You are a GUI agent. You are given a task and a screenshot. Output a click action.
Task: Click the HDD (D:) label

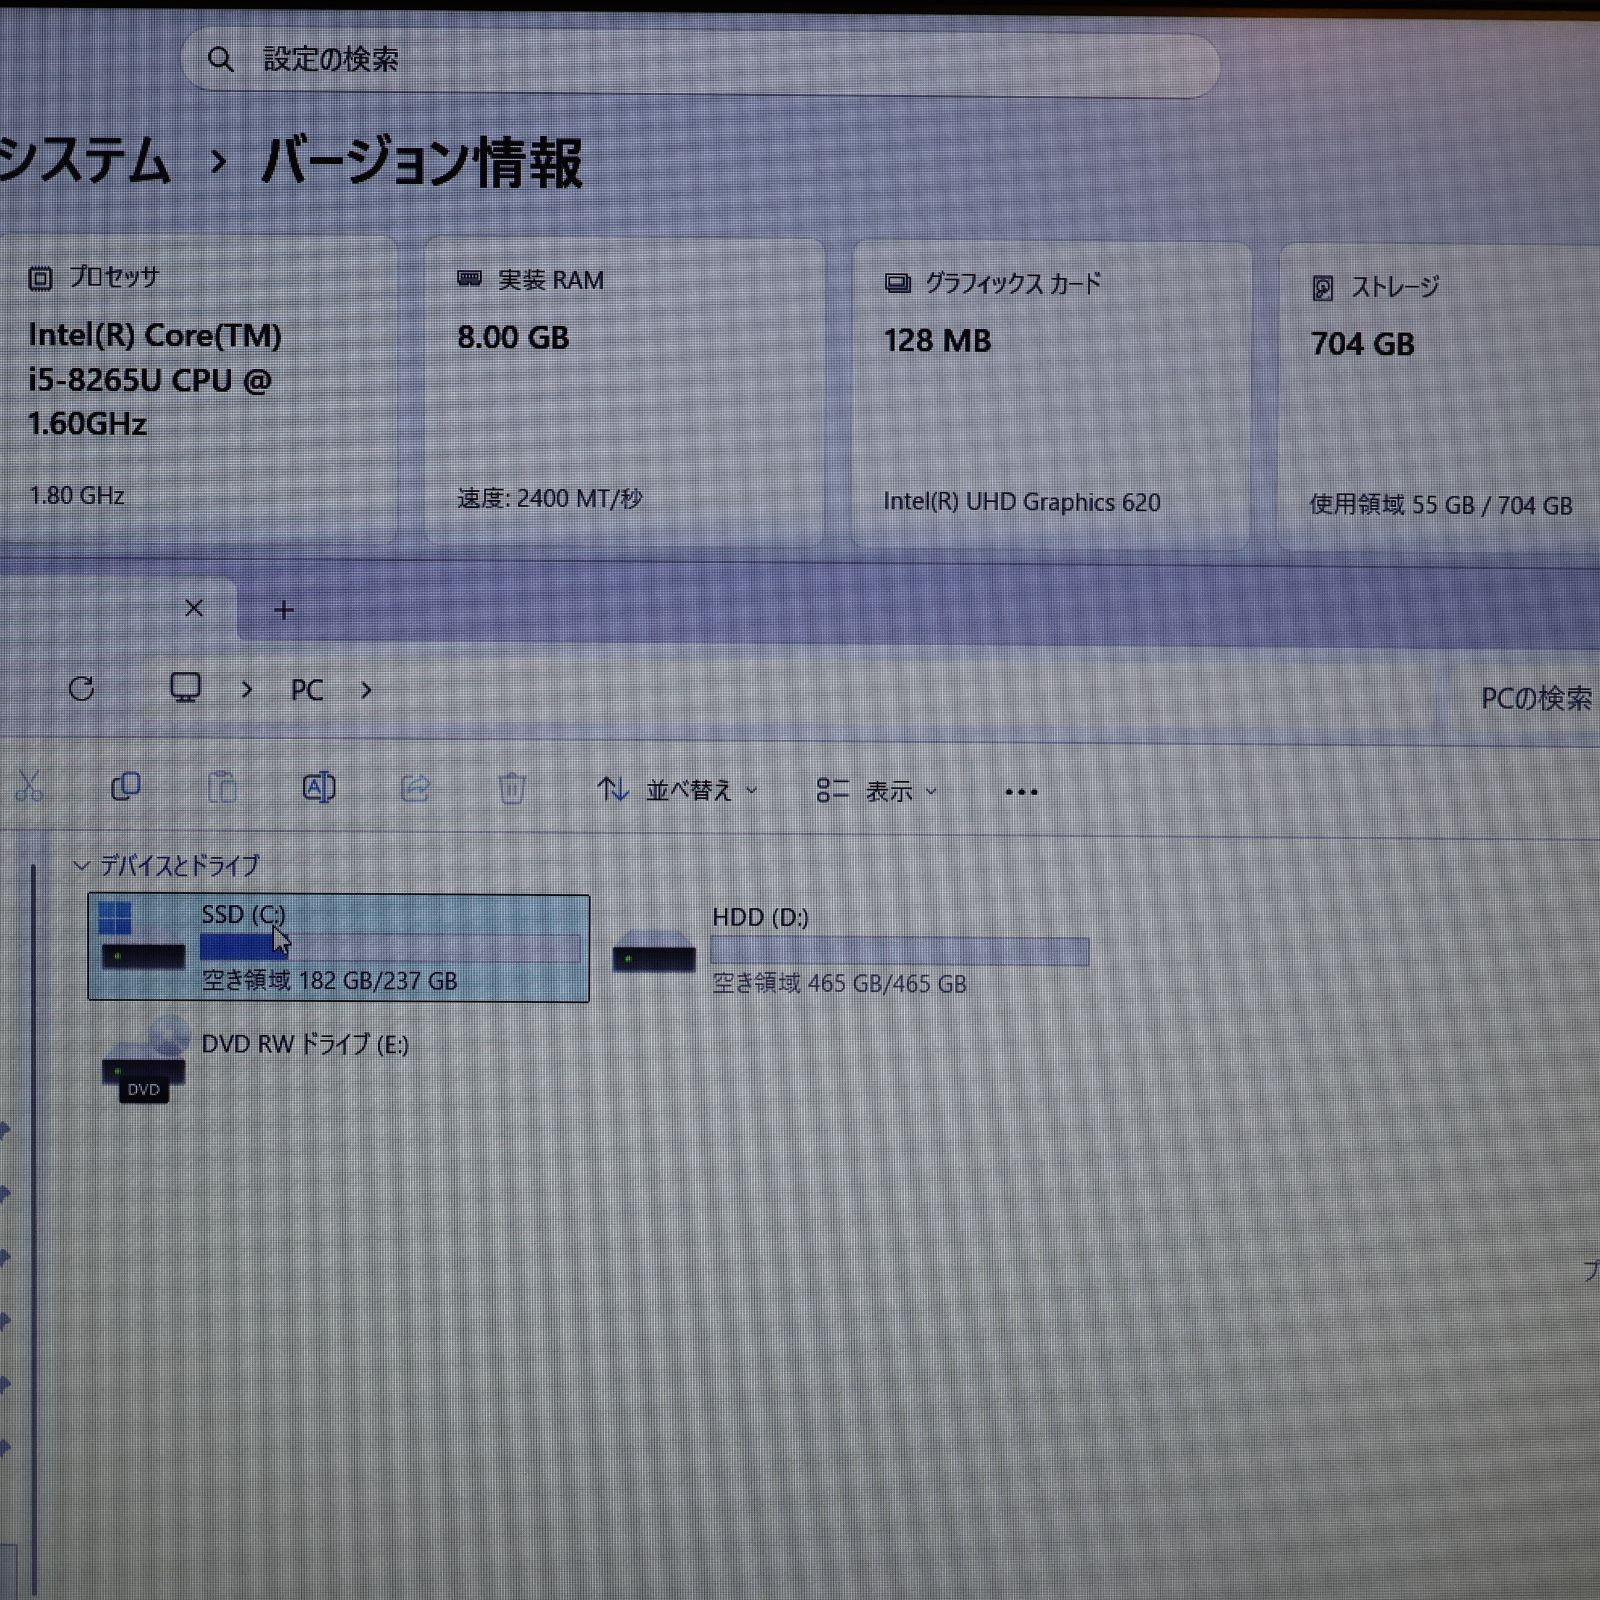pyautogui.click(x=760, y=917)
